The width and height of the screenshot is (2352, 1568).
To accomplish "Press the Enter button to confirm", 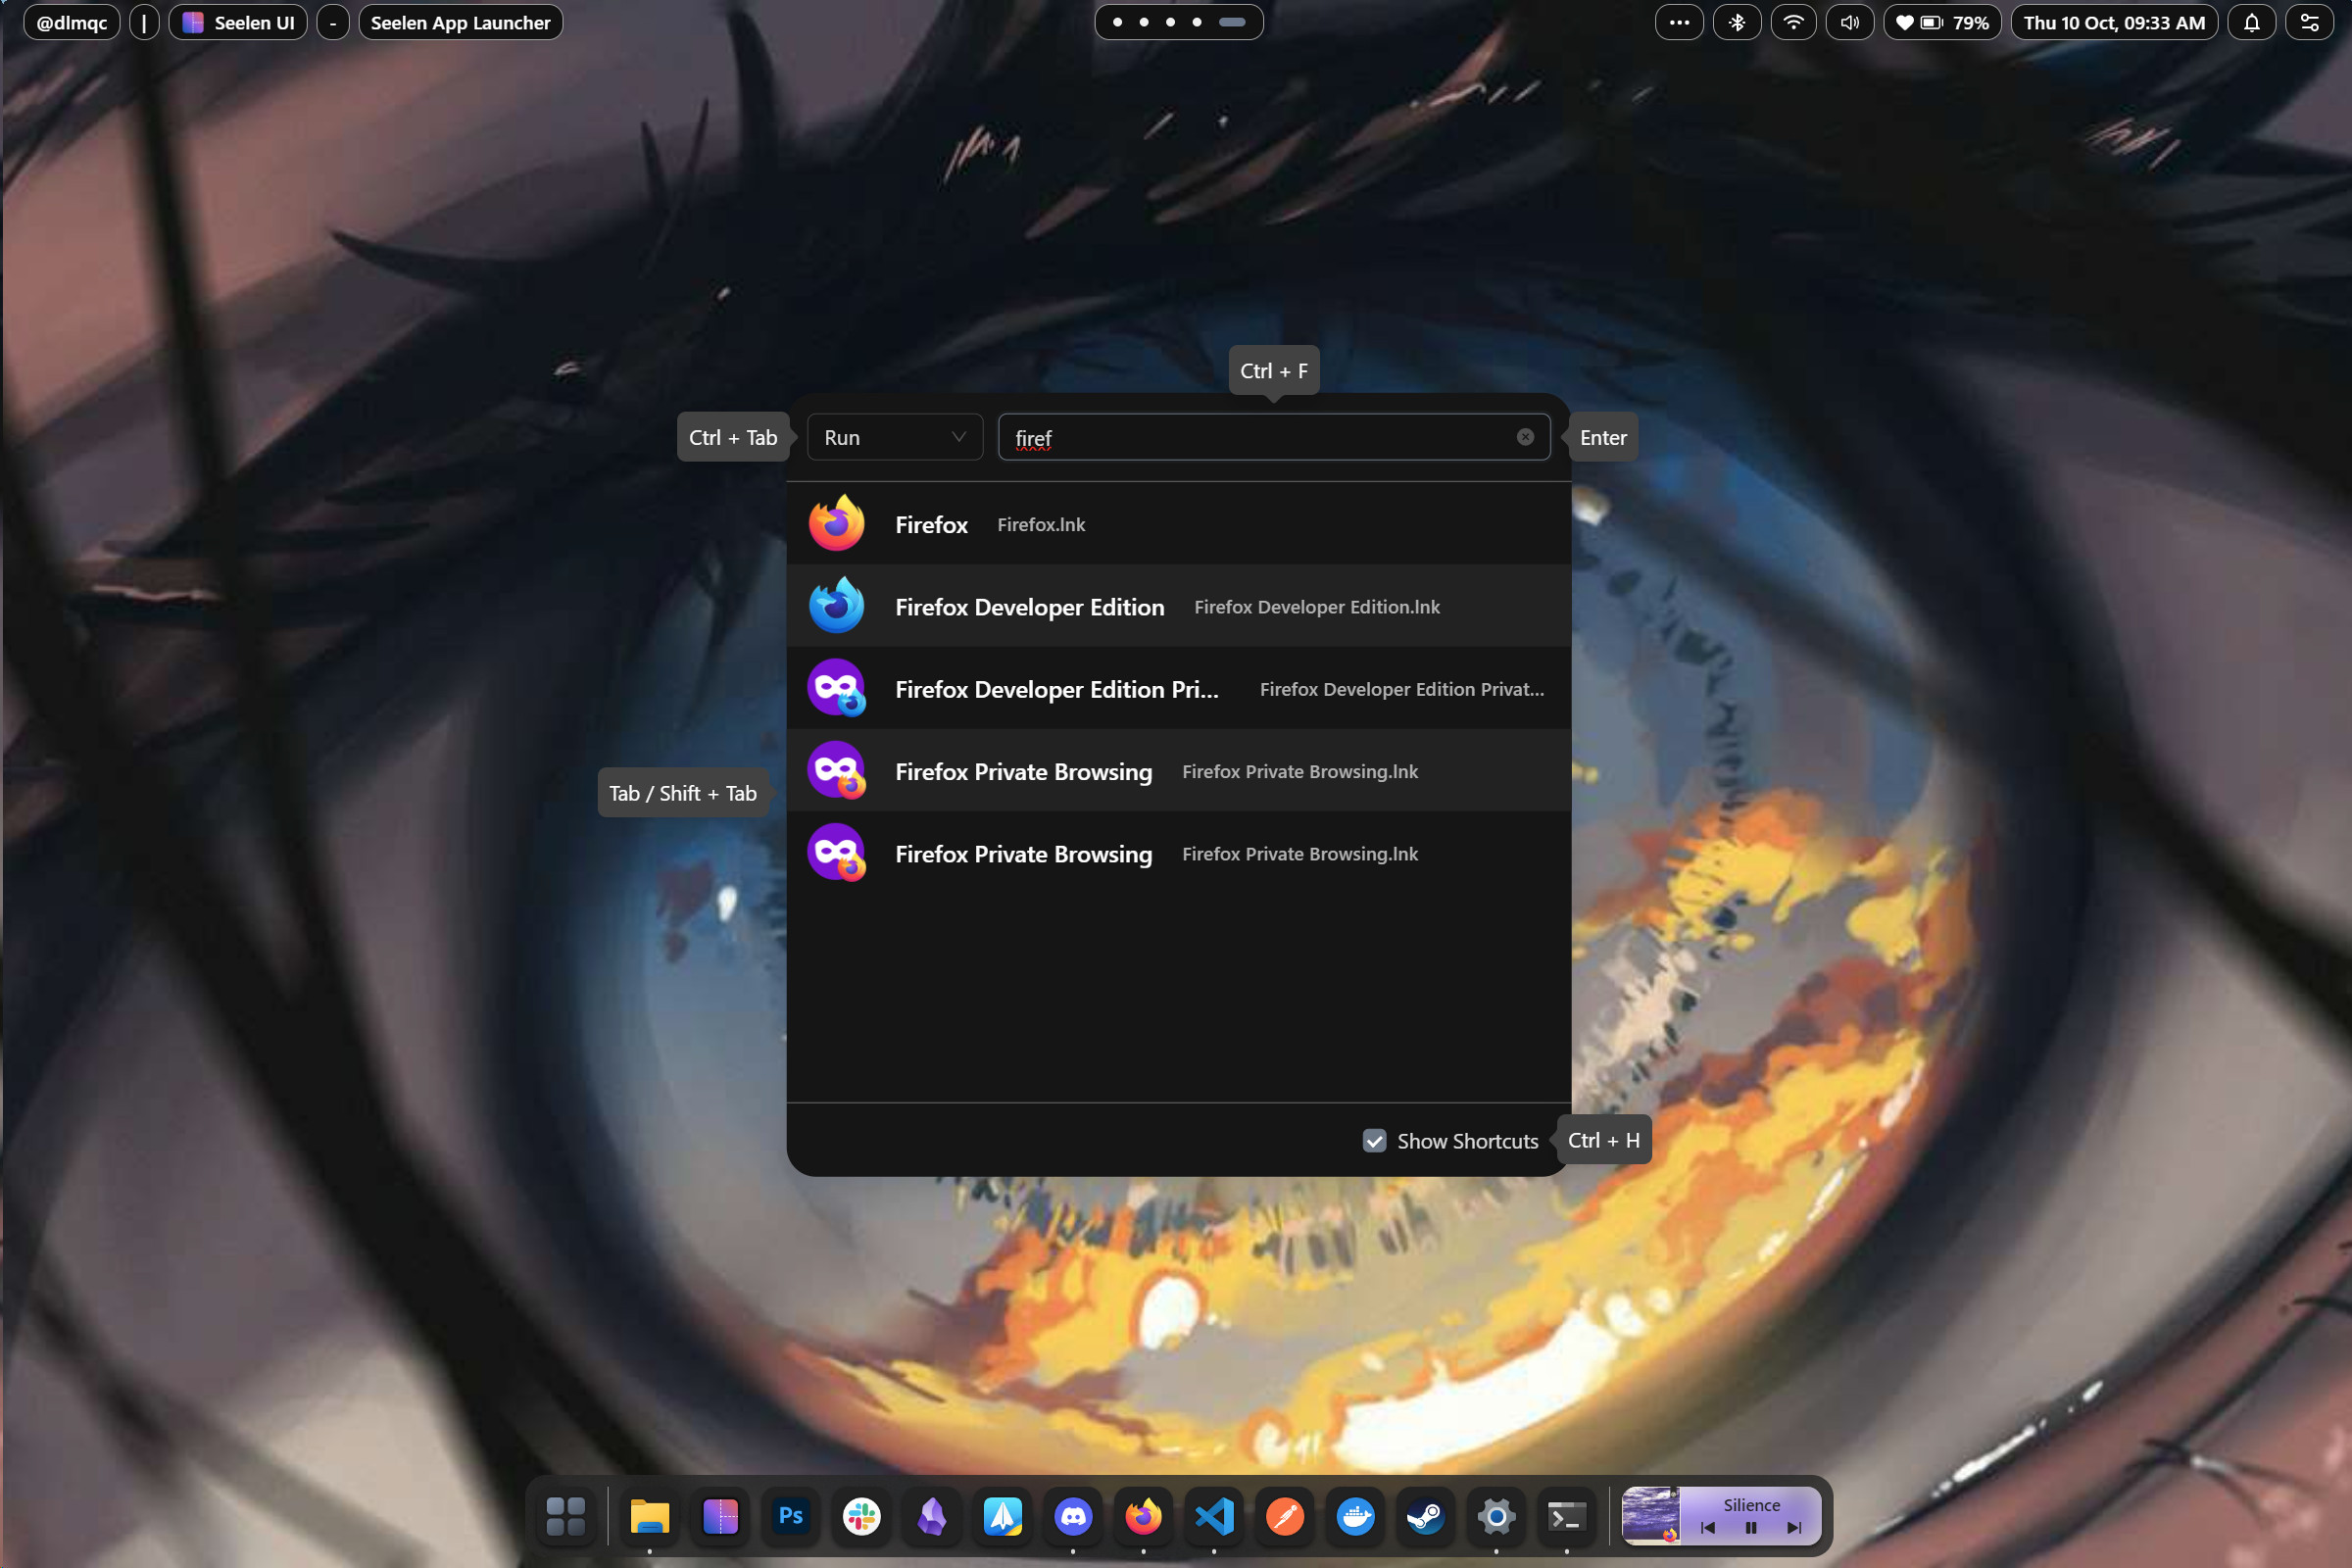I will pos(1603,436).
